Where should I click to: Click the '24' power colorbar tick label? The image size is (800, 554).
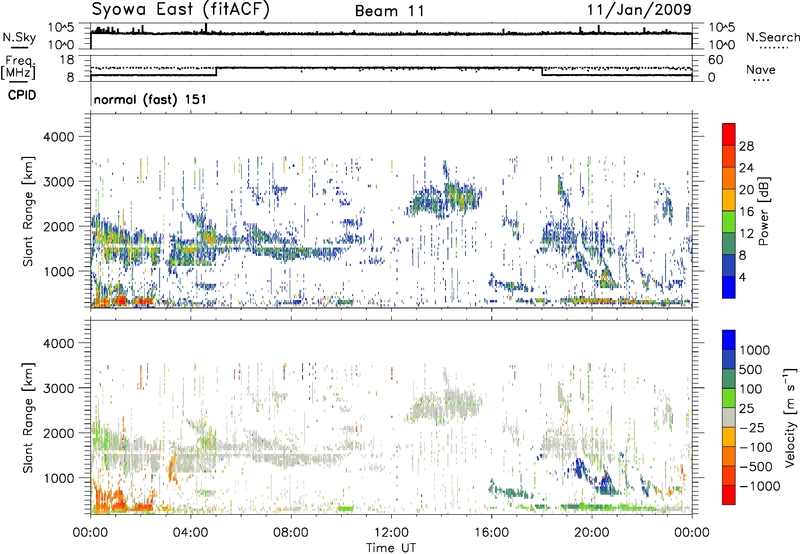point(746,168)
